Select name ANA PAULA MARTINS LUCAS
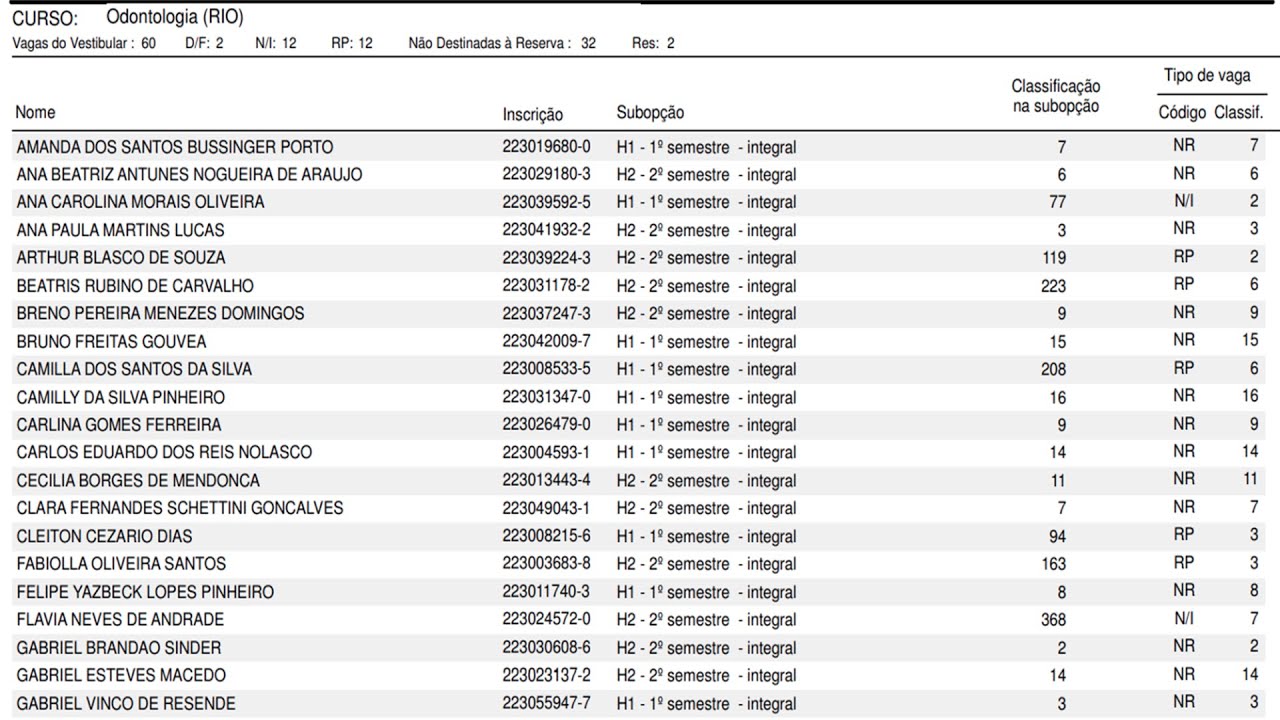 (120, 230)
